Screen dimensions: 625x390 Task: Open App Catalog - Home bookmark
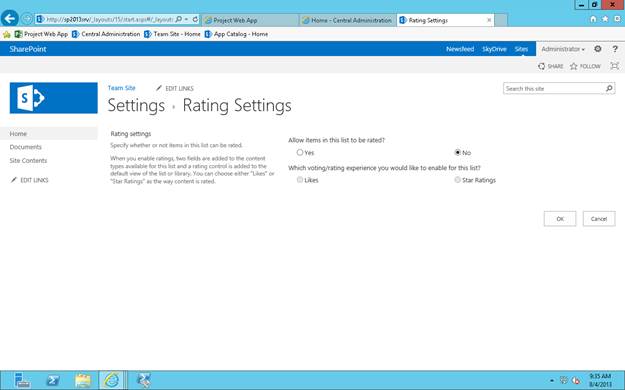click(x=236, y=34)
